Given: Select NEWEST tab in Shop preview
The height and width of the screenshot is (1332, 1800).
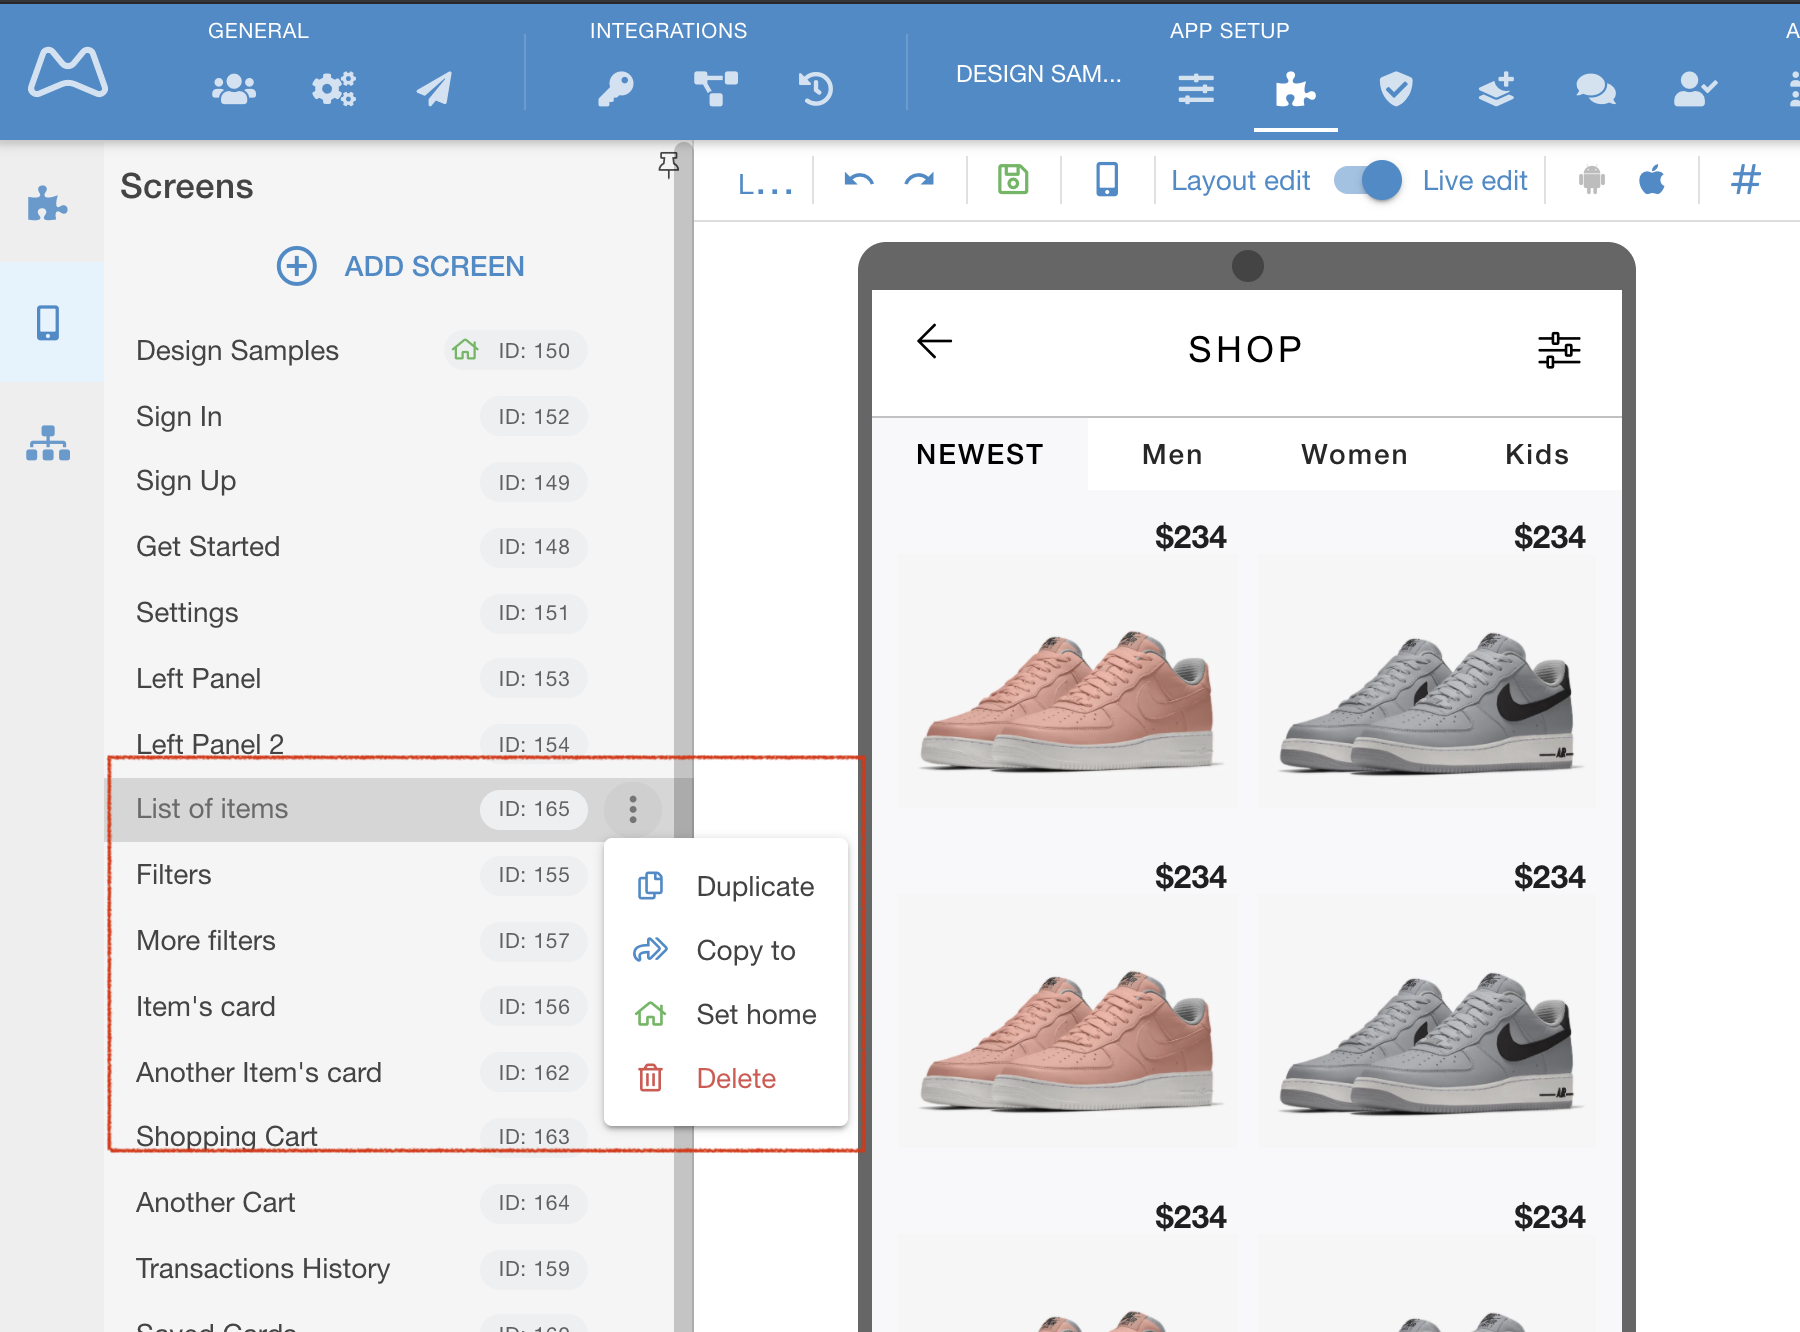Looking at the screenshot, I should (x=980, y=455).
